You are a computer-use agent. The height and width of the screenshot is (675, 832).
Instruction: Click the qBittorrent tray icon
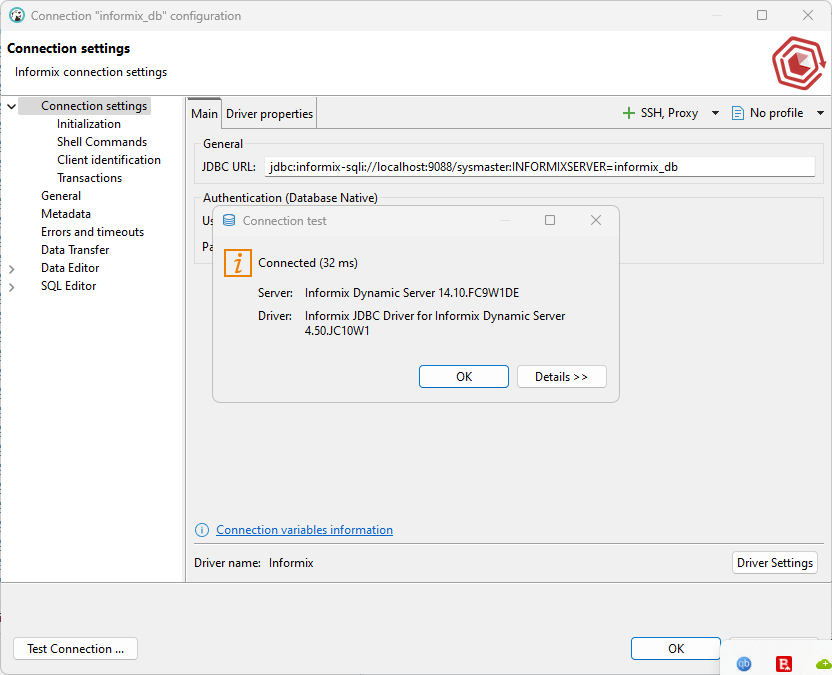[x=744, y=663]
